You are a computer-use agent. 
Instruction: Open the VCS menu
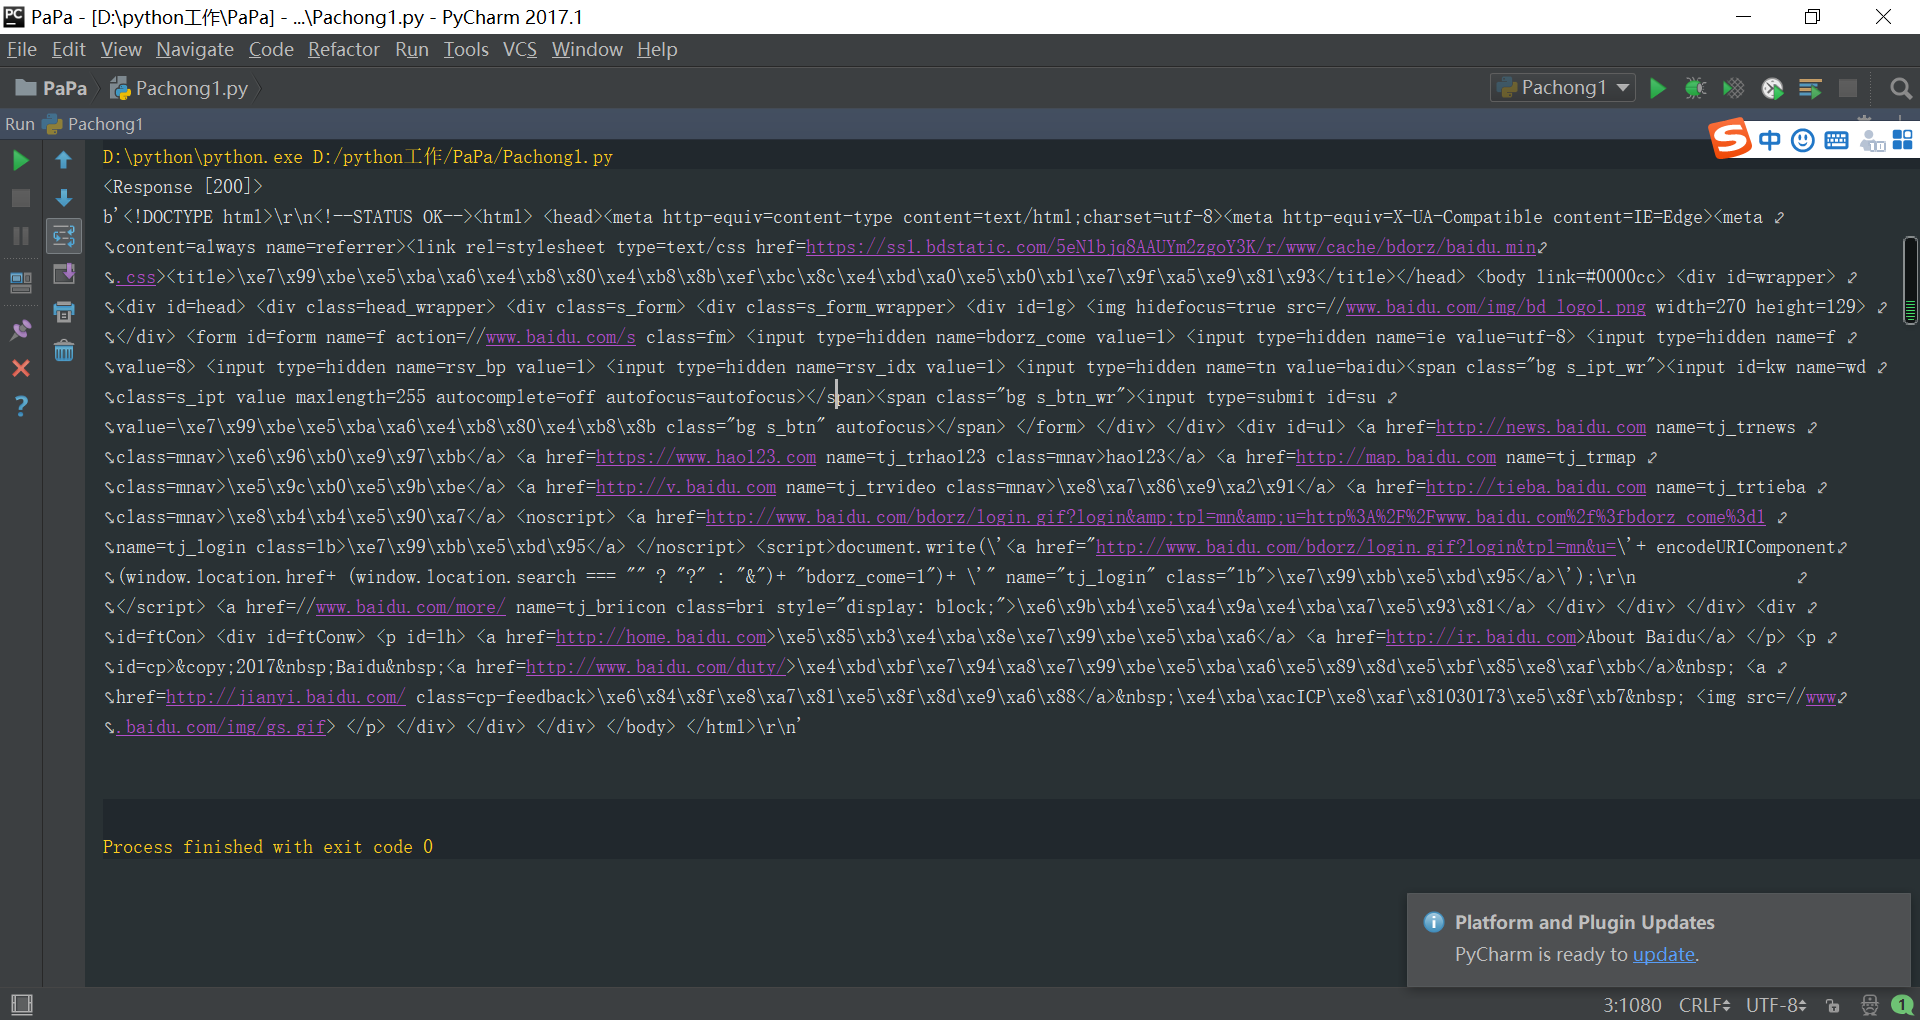click(520, 49)
